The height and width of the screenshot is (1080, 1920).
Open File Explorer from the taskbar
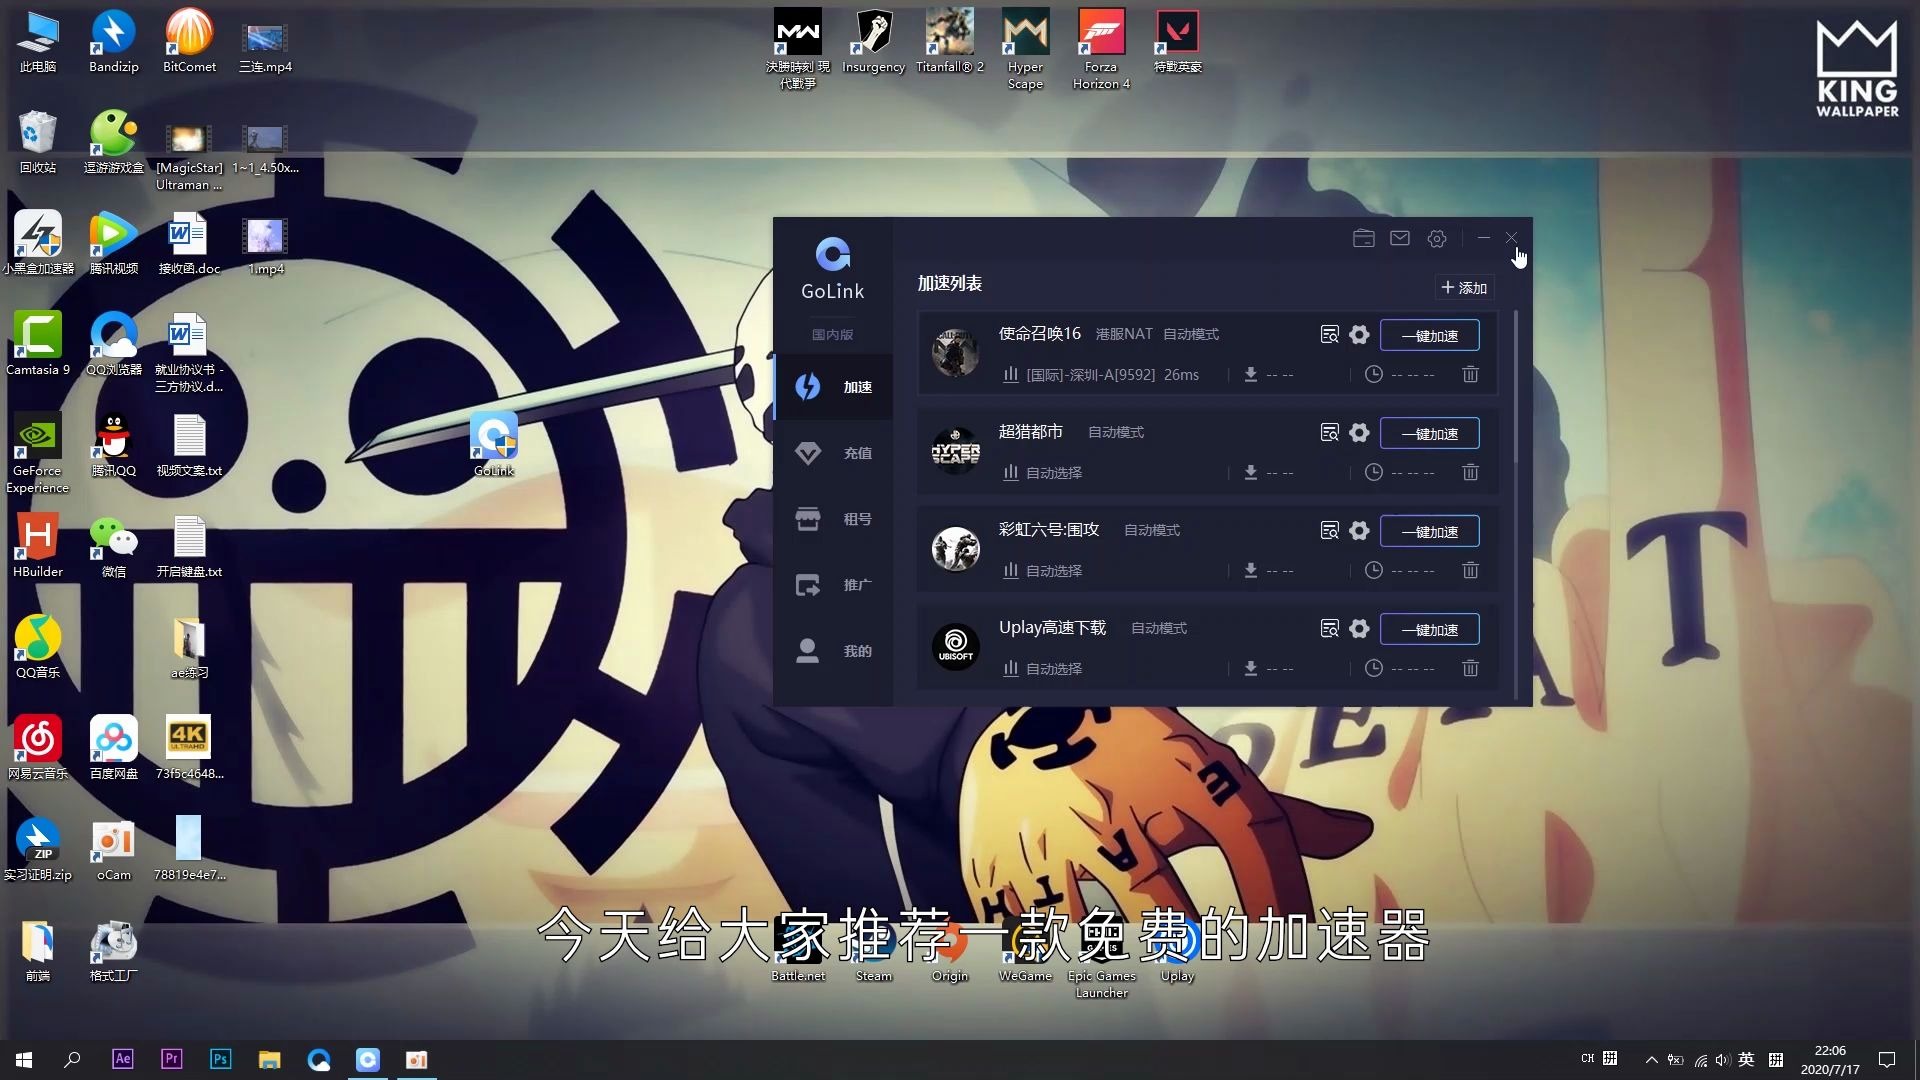coord(269,1060)
